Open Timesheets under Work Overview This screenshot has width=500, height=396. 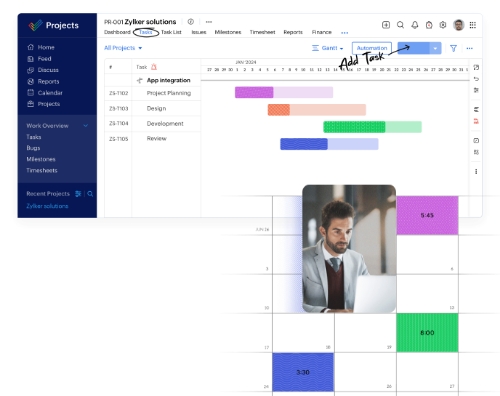[42, 170]
